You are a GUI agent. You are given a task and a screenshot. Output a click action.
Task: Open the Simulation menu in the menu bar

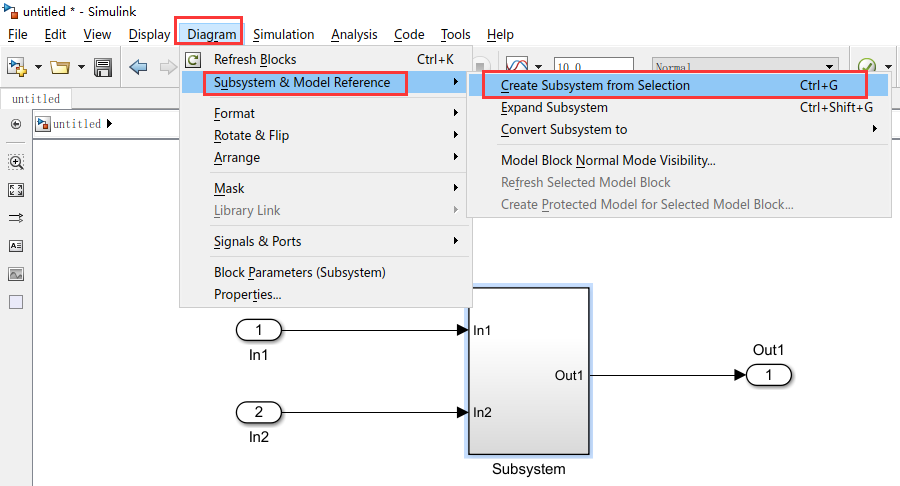tap(284, 34)
